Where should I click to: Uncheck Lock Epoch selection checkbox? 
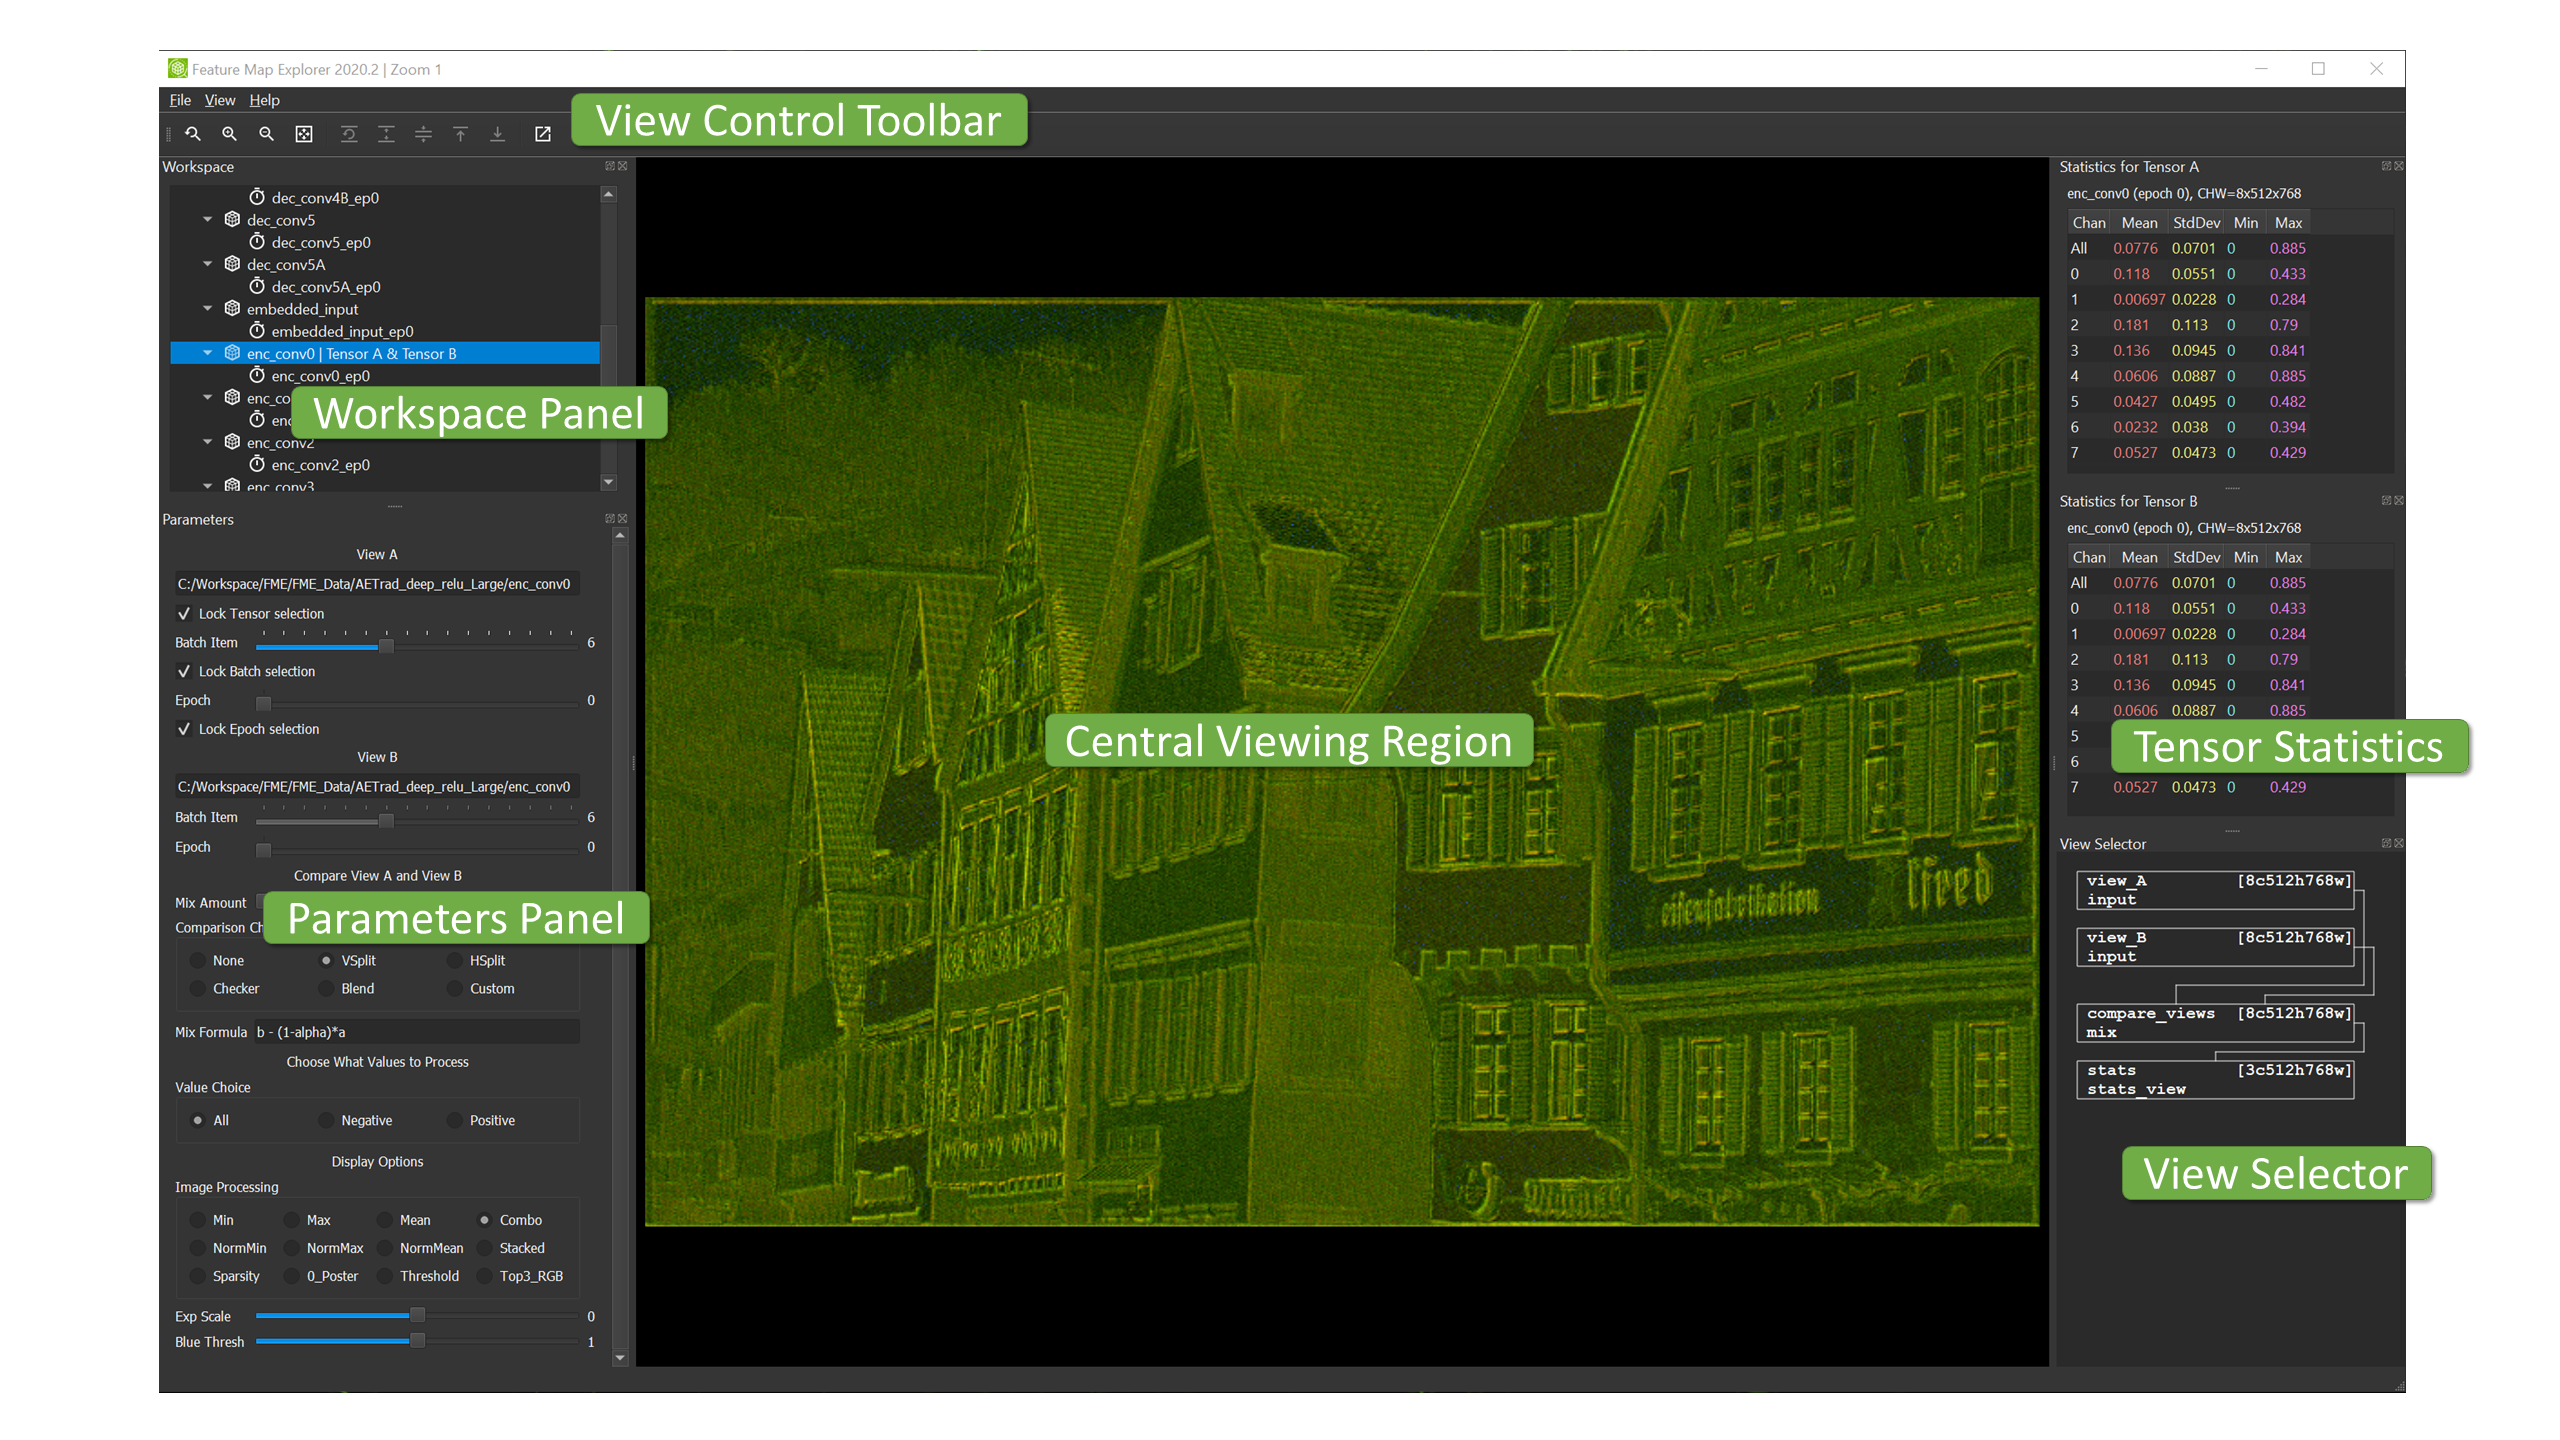184,729
